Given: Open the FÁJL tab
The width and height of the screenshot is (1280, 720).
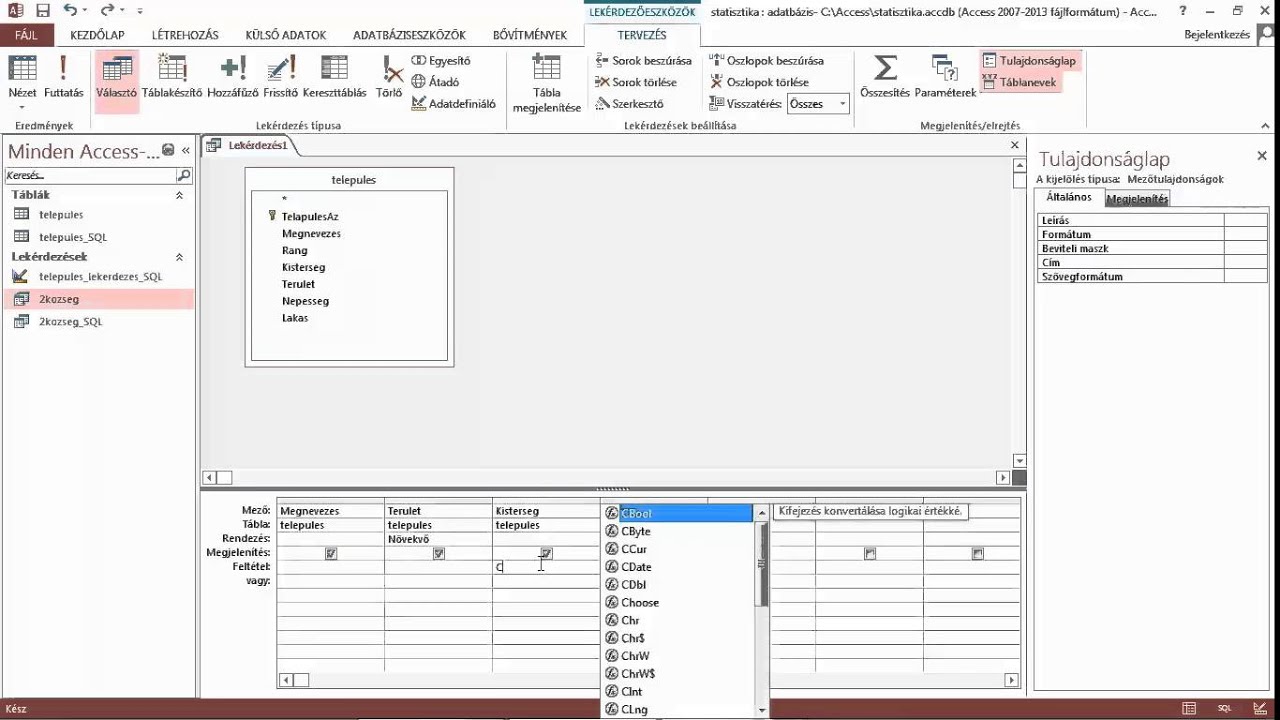Looking at the screenshot, I should pyautogui.click(x=25, y=35).
